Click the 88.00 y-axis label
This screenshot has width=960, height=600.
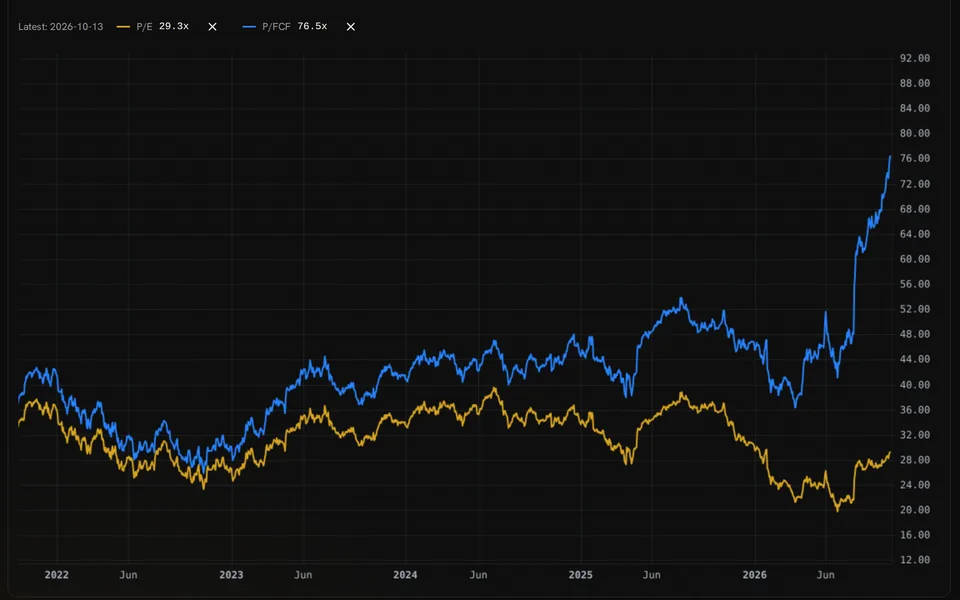tap(915, 83)
